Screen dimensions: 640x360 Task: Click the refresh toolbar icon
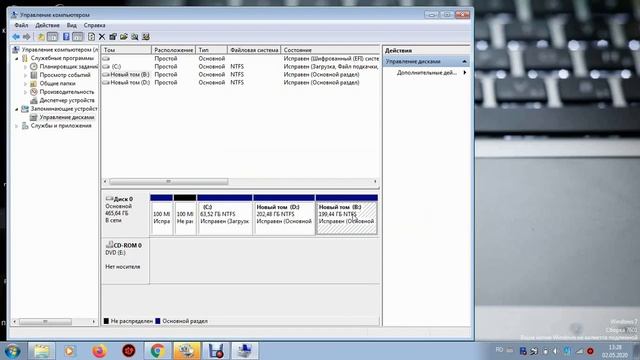[91, 37]
